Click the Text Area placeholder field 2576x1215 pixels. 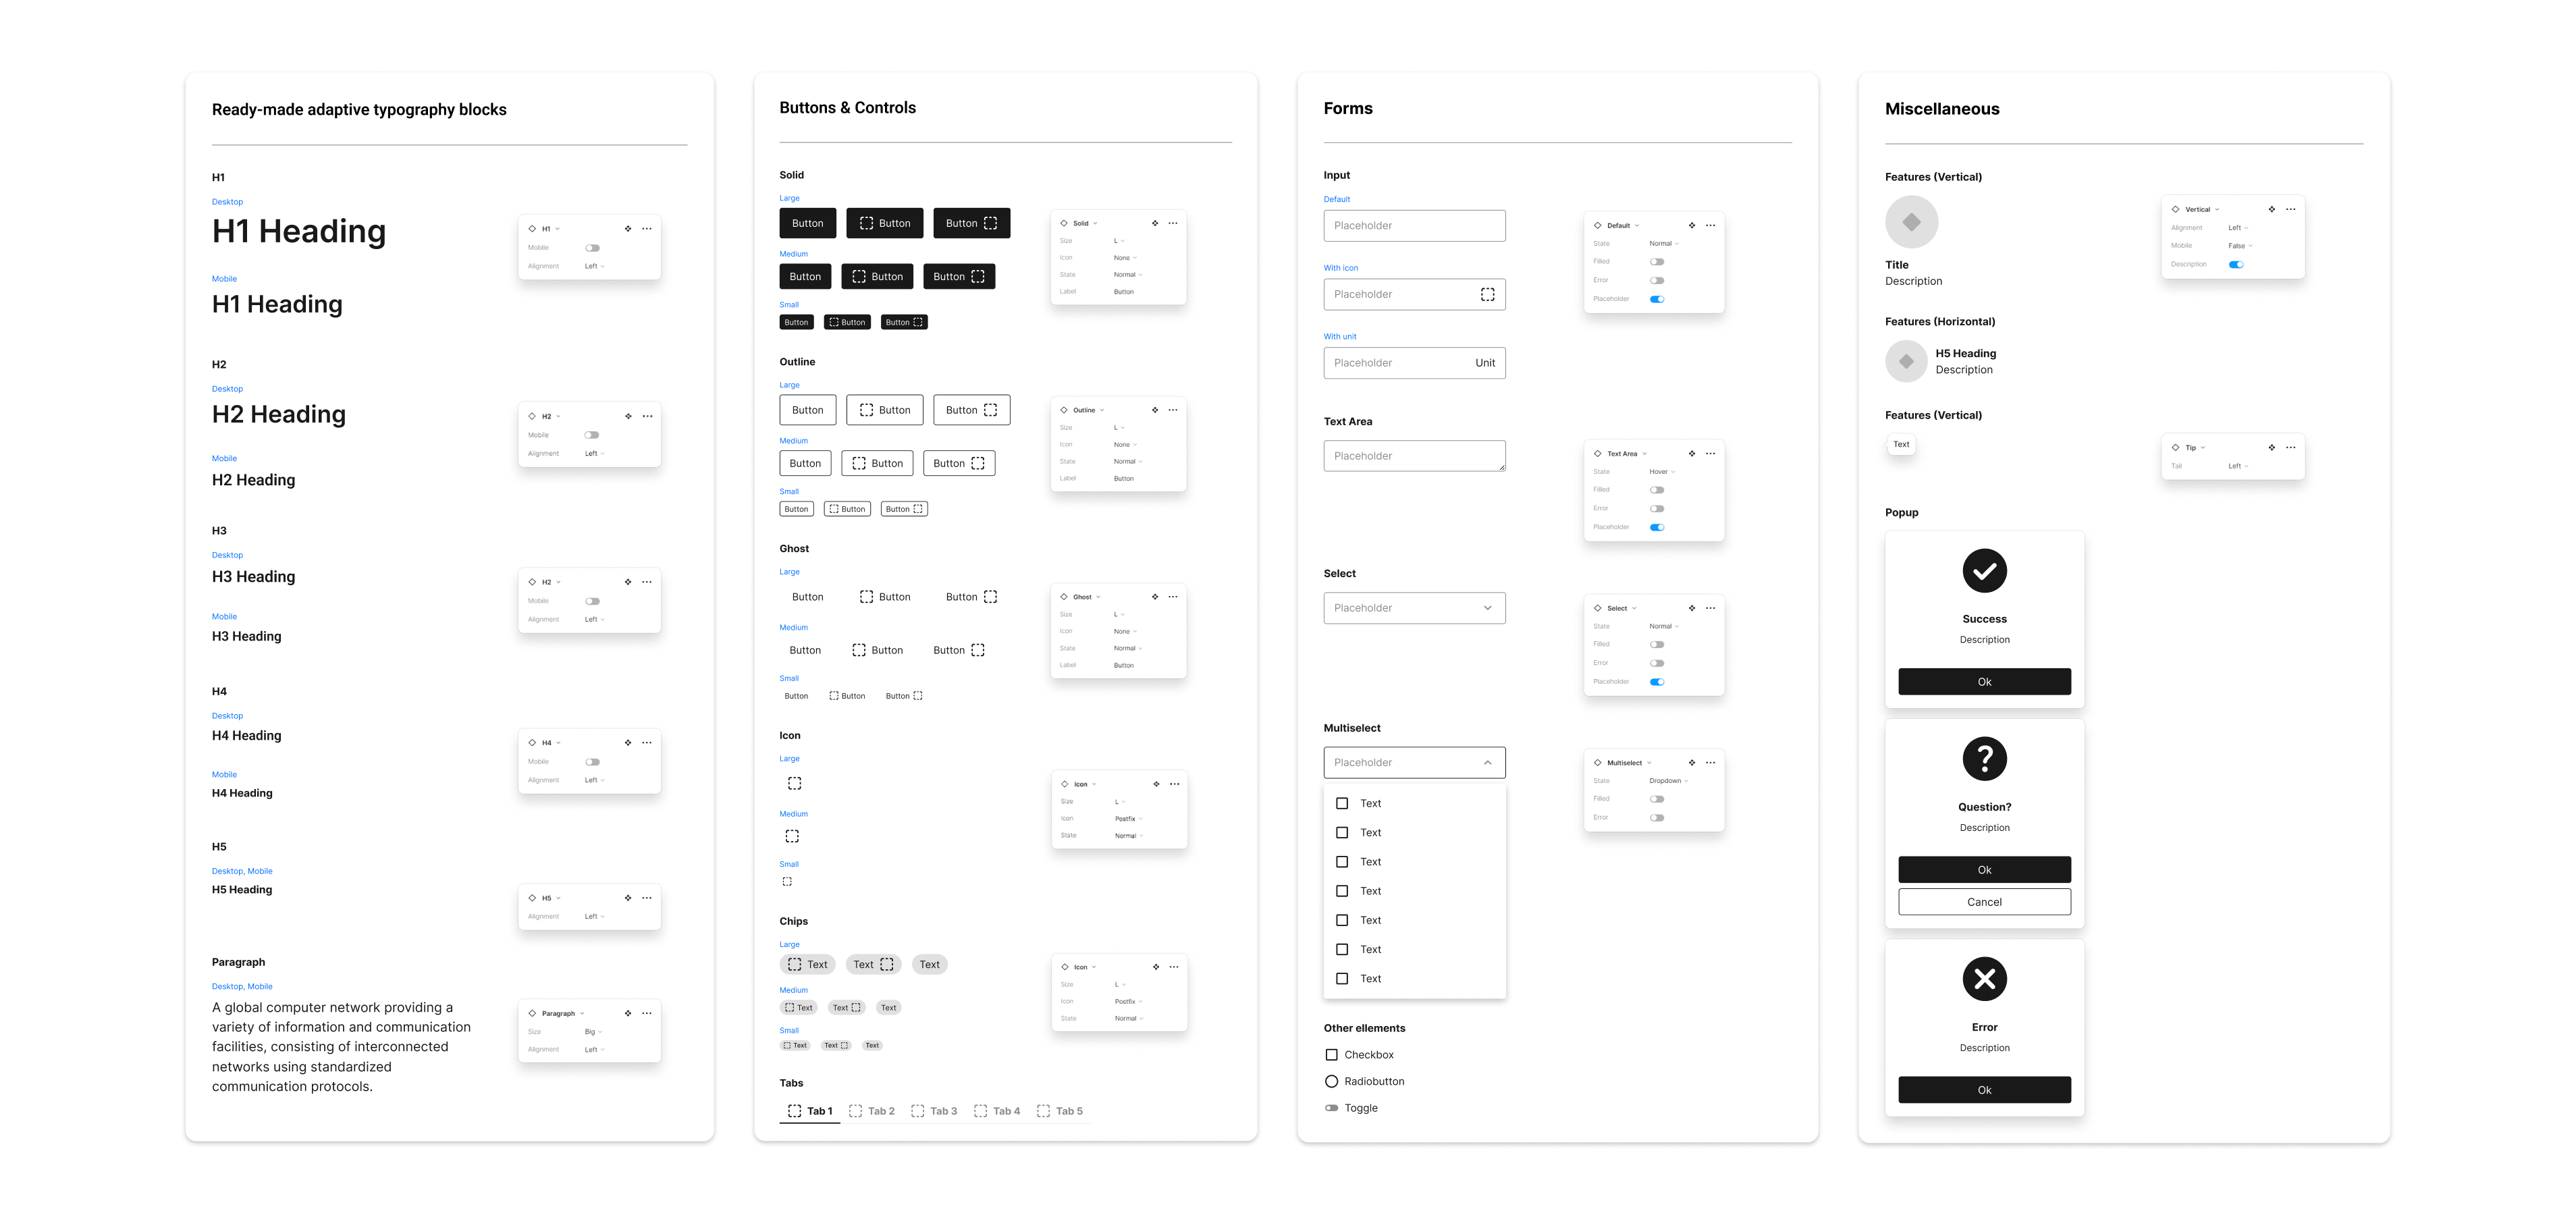1414,456
